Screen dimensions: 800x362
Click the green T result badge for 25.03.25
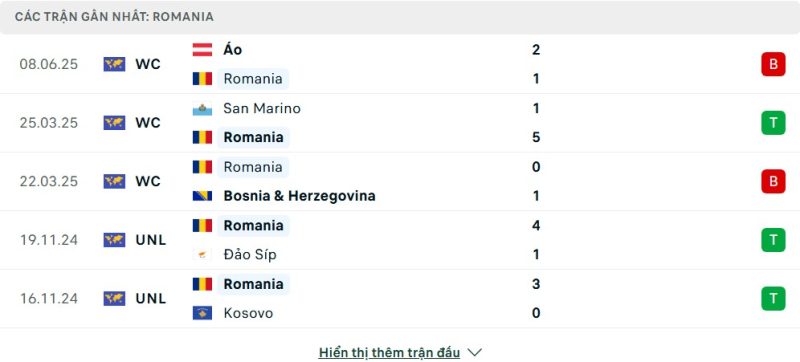click(x=773, y=123)
